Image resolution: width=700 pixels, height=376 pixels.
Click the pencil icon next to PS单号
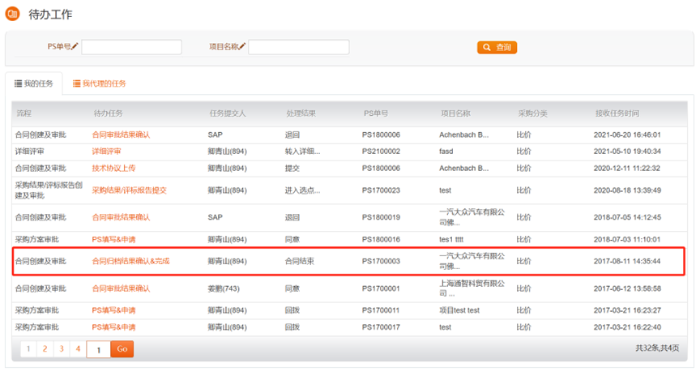tap(75, 46)
